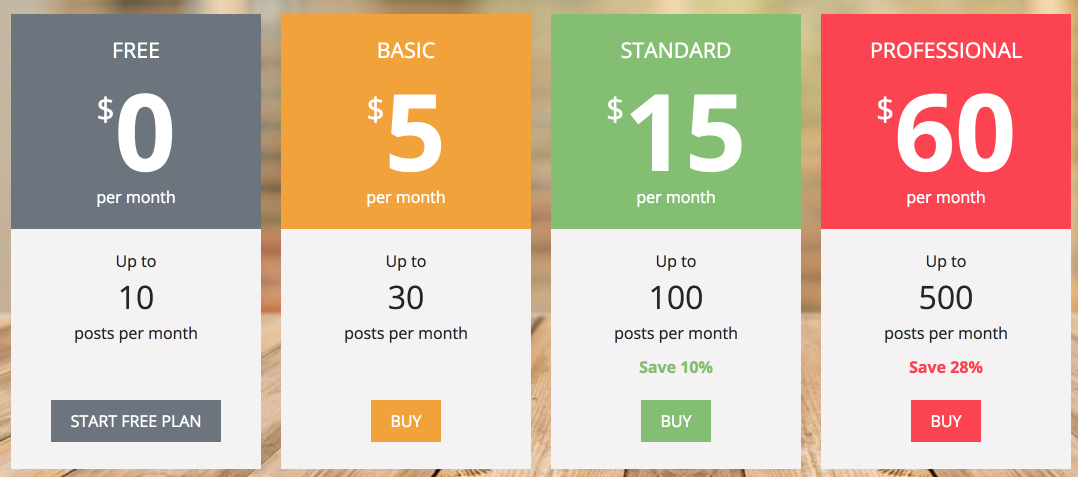This screenshot has height=477, width=1078.
Task: Click the PROFESSIONAL plan title
Action: point(946,50)
